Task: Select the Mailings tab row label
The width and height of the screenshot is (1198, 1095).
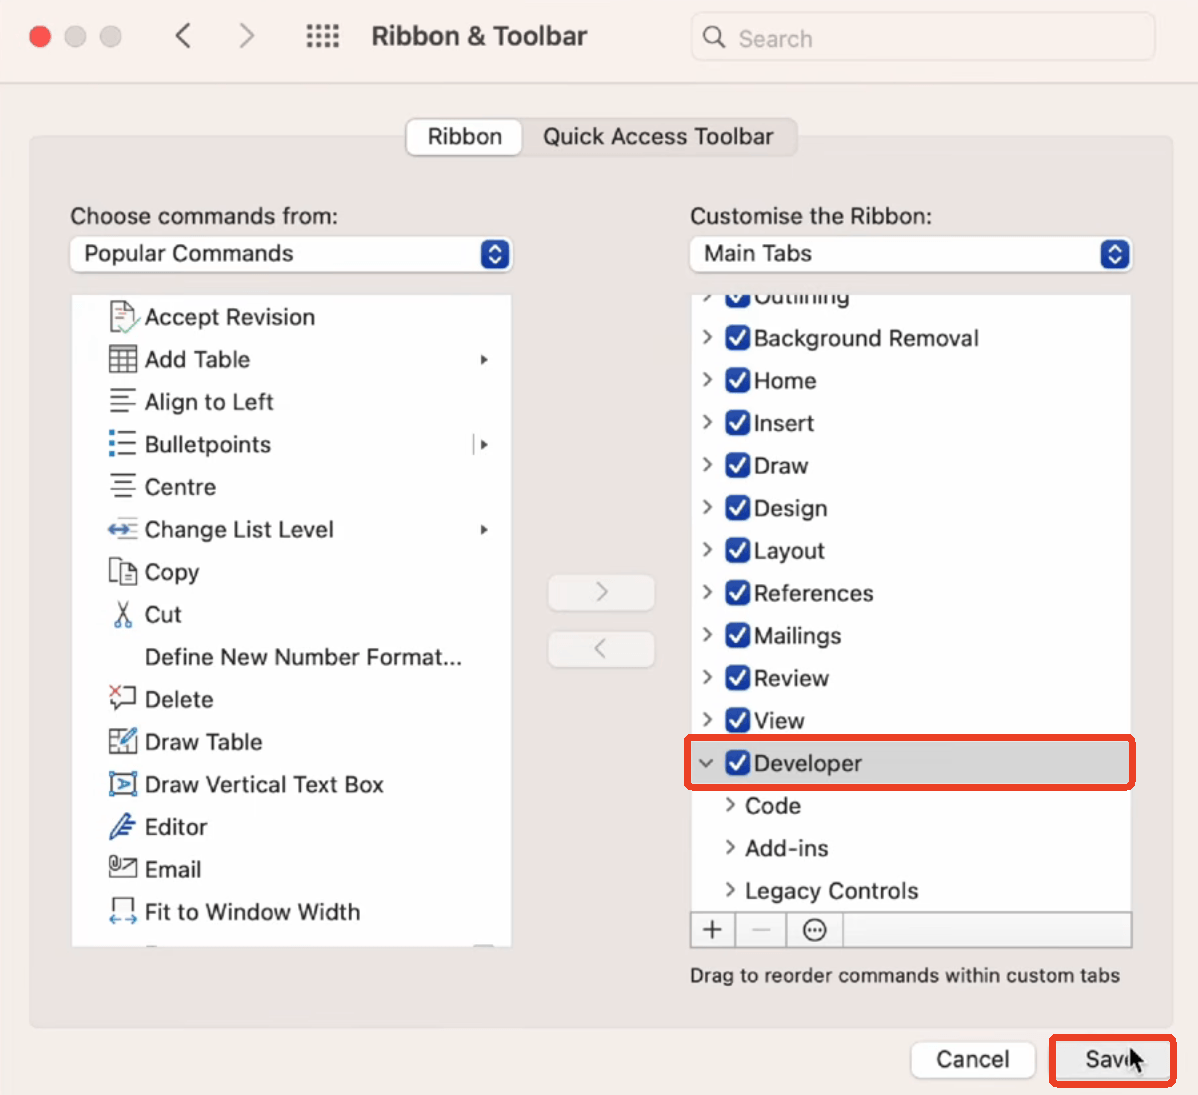Action: [798, 636]
